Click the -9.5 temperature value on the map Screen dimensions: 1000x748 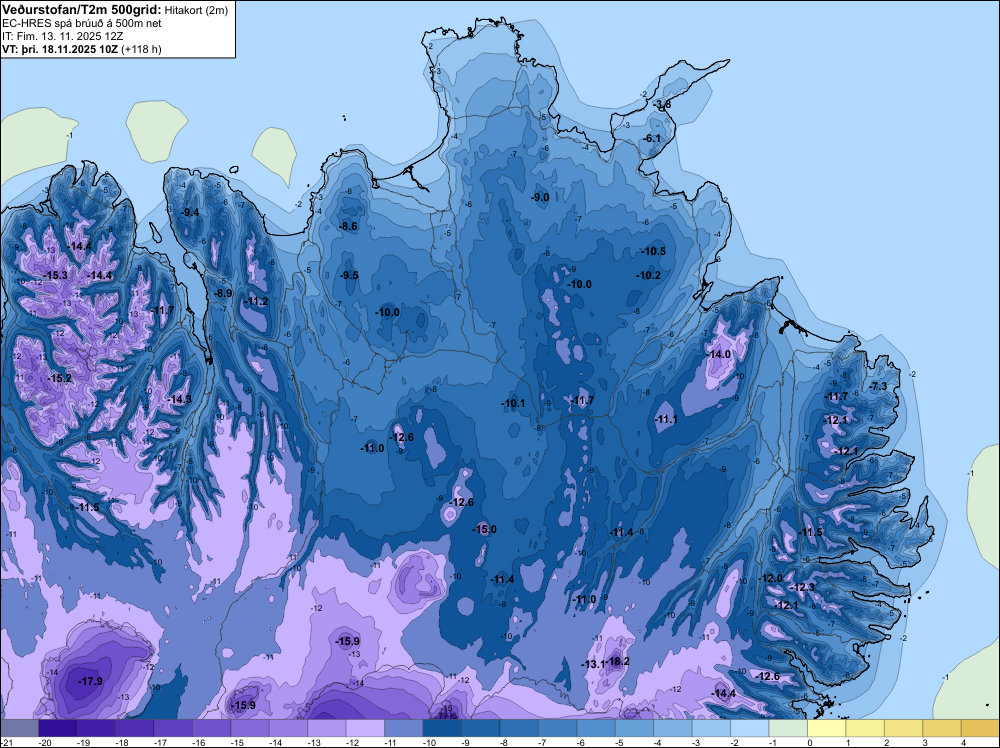coord(348,275)
